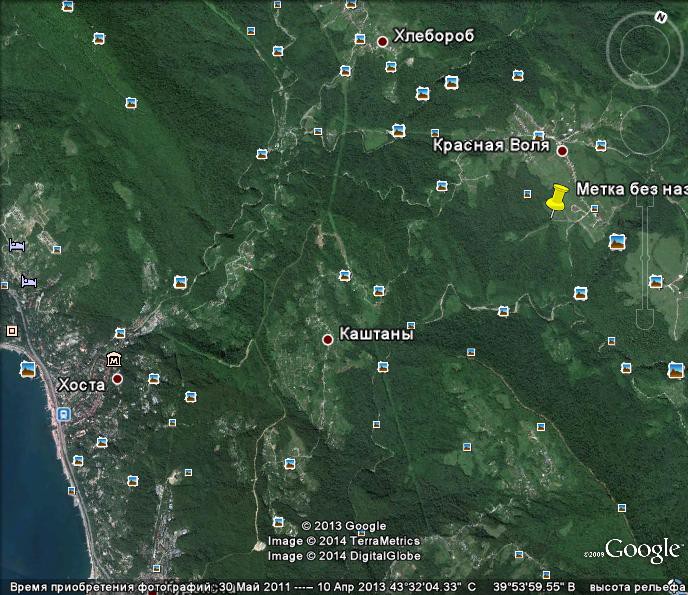
Task: Click the N north indicator on compass
Action: point(661,17)
